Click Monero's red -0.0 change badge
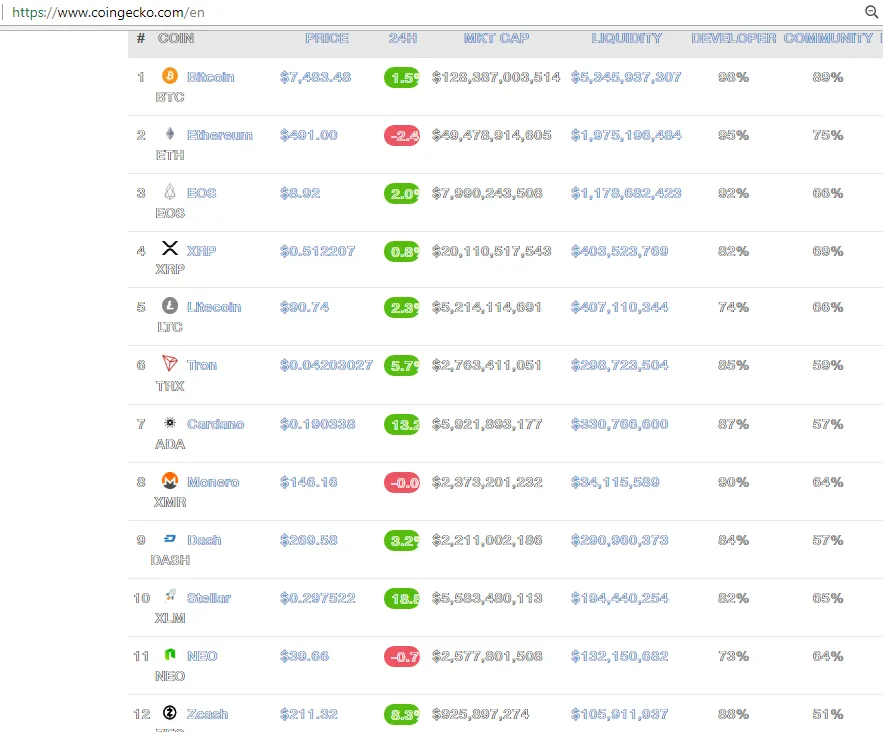 (x=402, y=483)
